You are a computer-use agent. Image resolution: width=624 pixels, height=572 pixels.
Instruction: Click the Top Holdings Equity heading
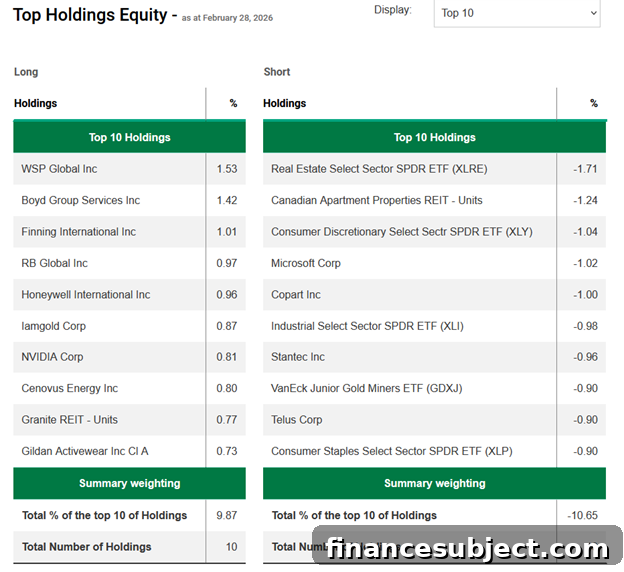(x=90, y=15)
